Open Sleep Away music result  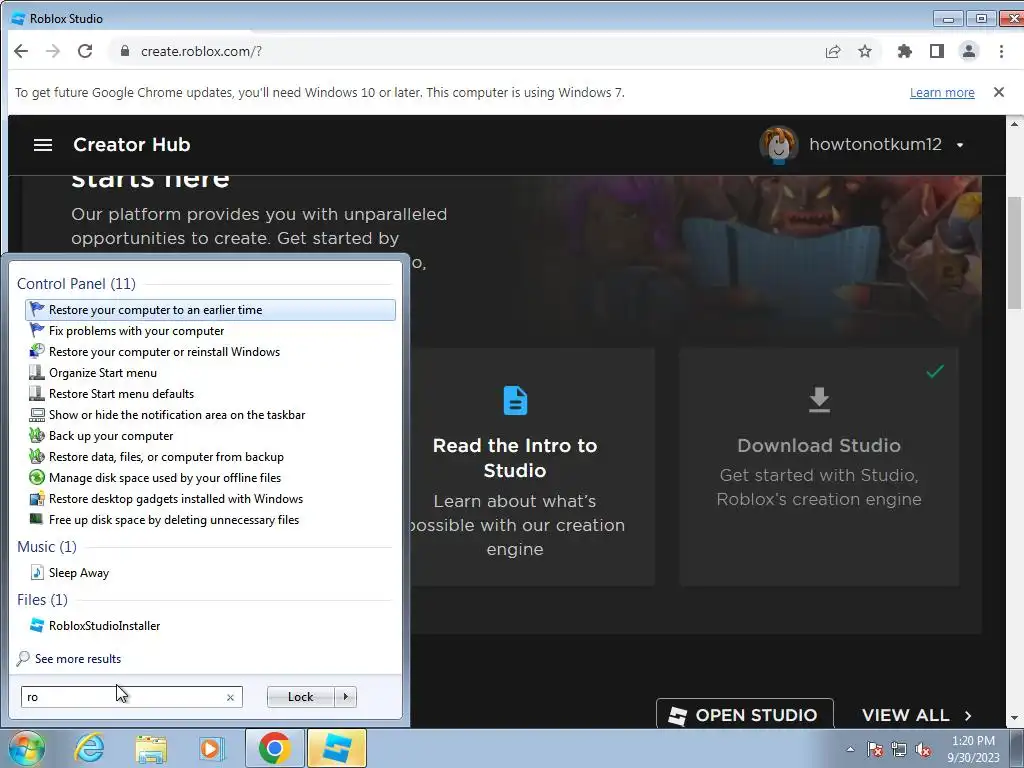tap(210, 573)
